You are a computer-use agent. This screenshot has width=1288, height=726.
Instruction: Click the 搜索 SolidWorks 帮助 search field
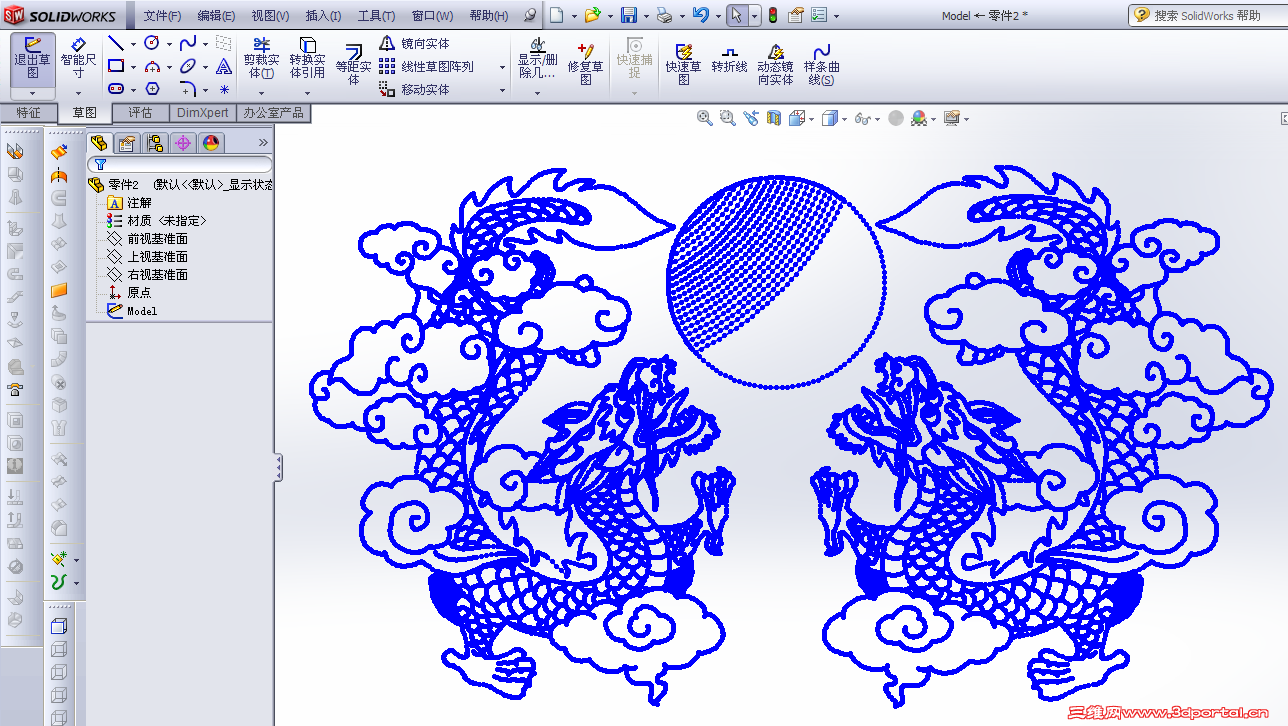(x=1207, y=15)
